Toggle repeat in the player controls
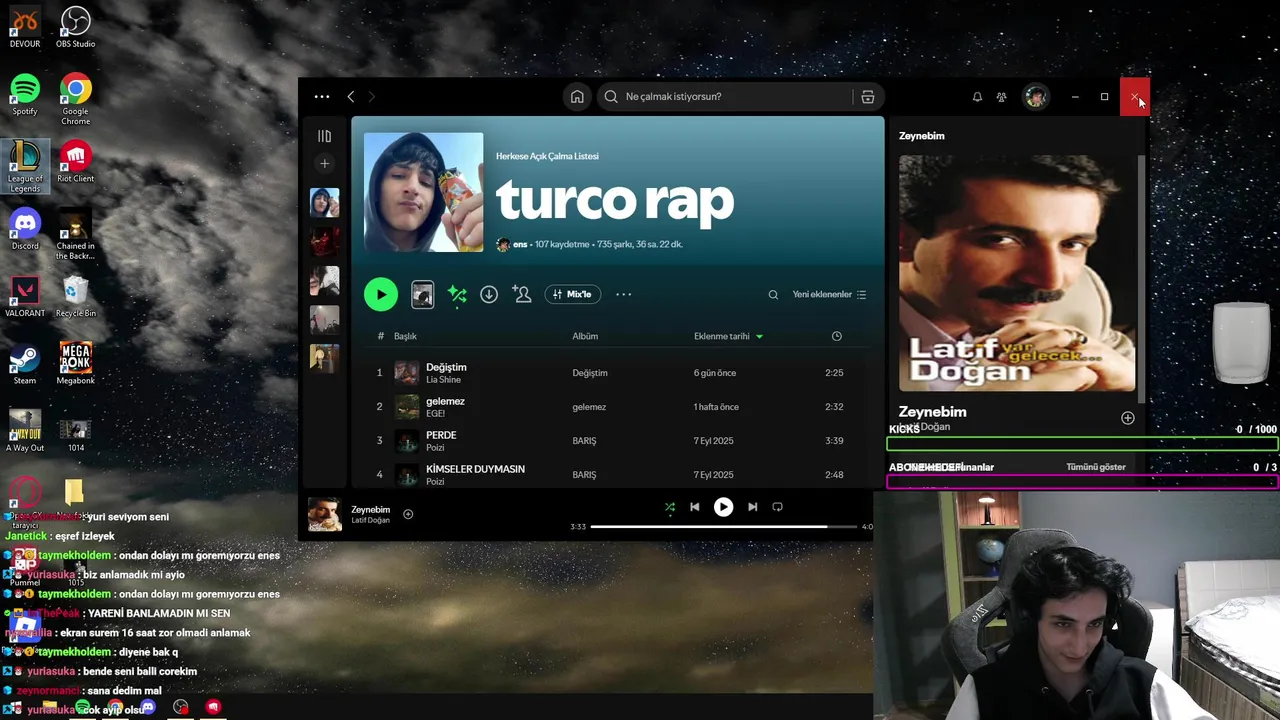This screenshot has width=1280, height=720. point(777,507)
